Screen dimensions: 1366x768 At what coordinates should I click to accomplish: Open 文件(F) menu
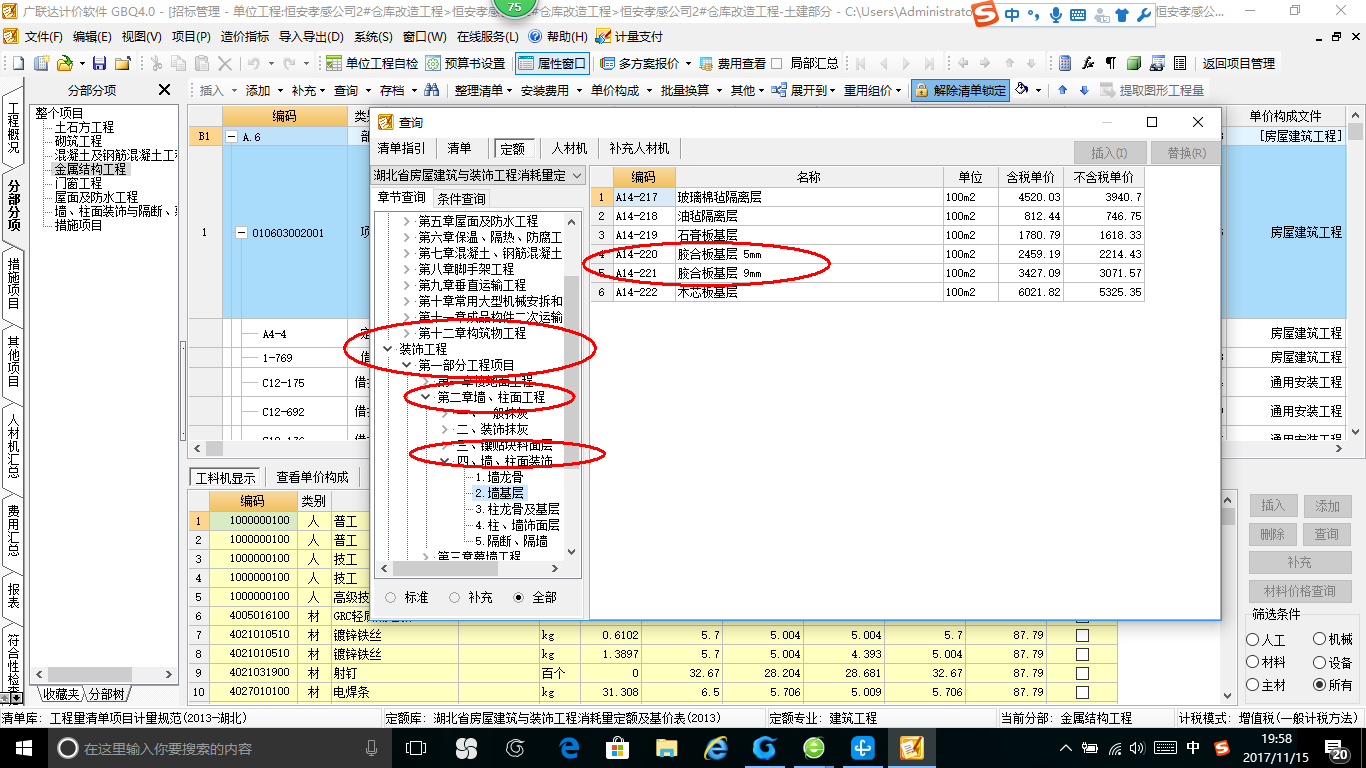pyautogui.click(x=43, y=36)
